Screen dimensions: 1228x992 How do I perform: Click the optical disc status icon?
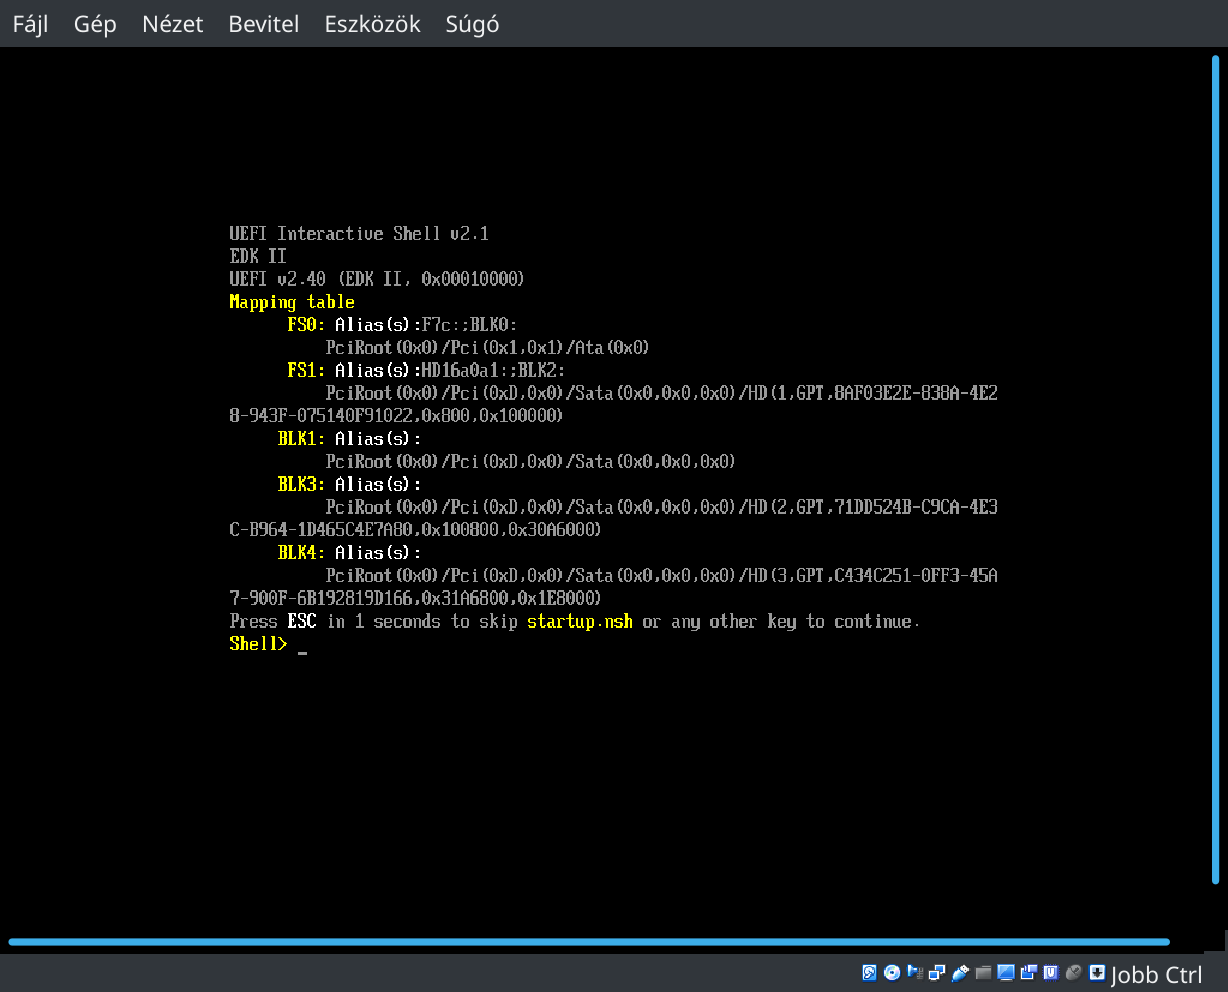pos(891,972)
